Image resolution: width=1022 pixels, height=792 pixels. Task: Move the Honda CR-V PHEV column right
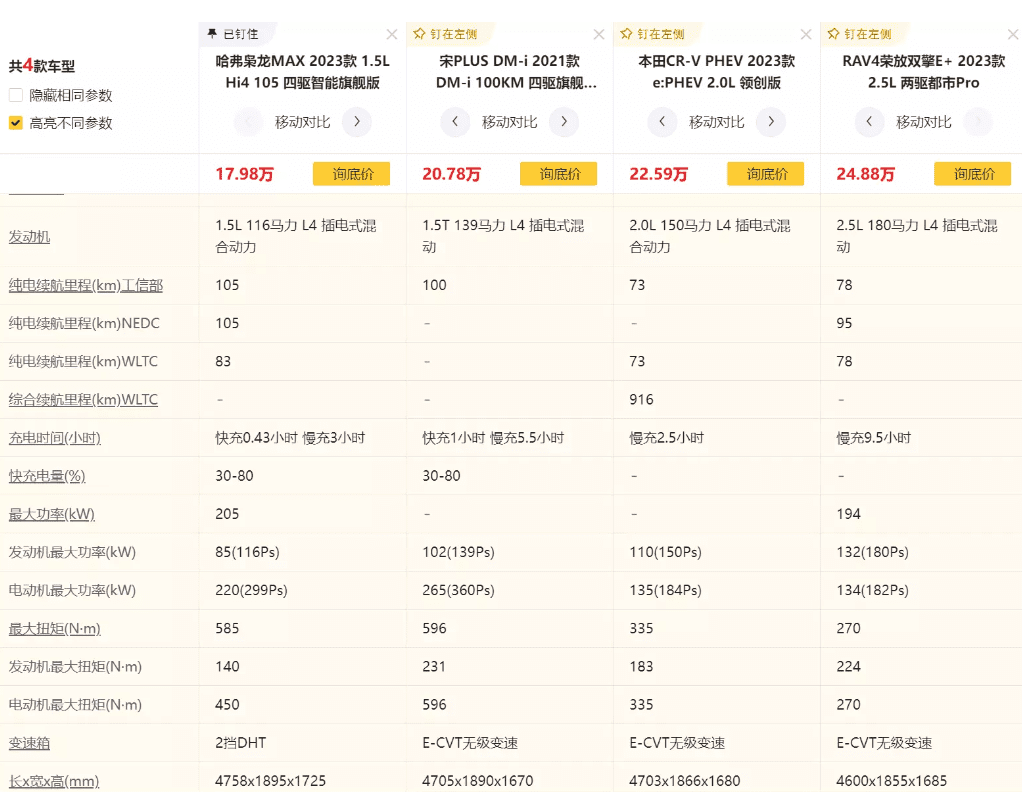tap(770, 122)
